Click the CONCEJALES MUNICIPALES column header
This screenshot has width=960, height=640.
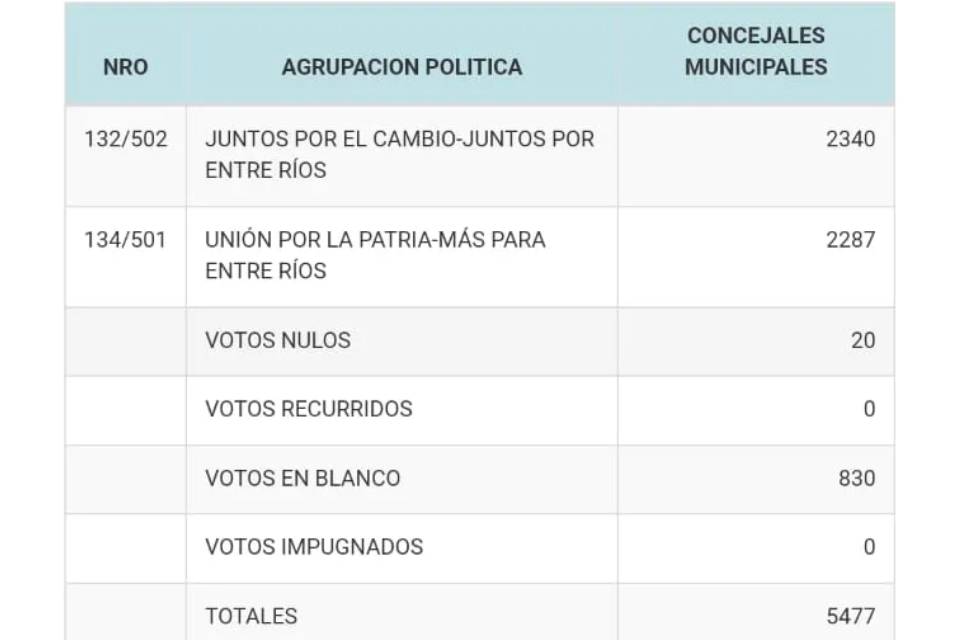click(x=756, y=51)
